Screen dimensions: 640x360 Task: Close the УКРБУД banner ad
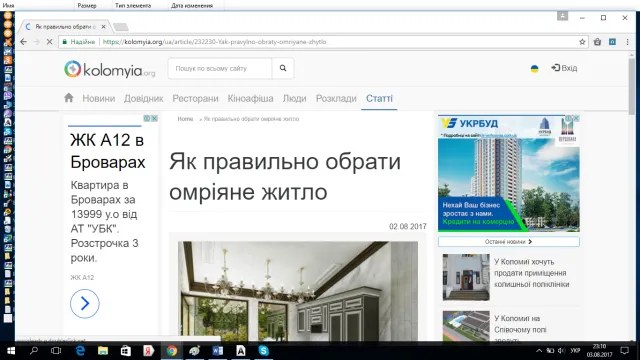pyautogui.click(x=576, y=118)
